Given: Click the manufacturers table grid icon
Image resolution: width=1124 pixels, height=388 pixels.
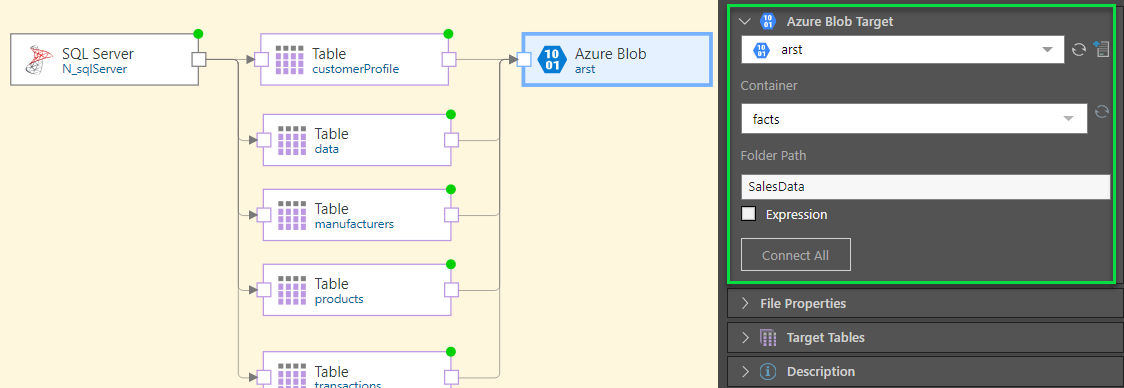Looking at the screenshot, I should tap(292, 215).
